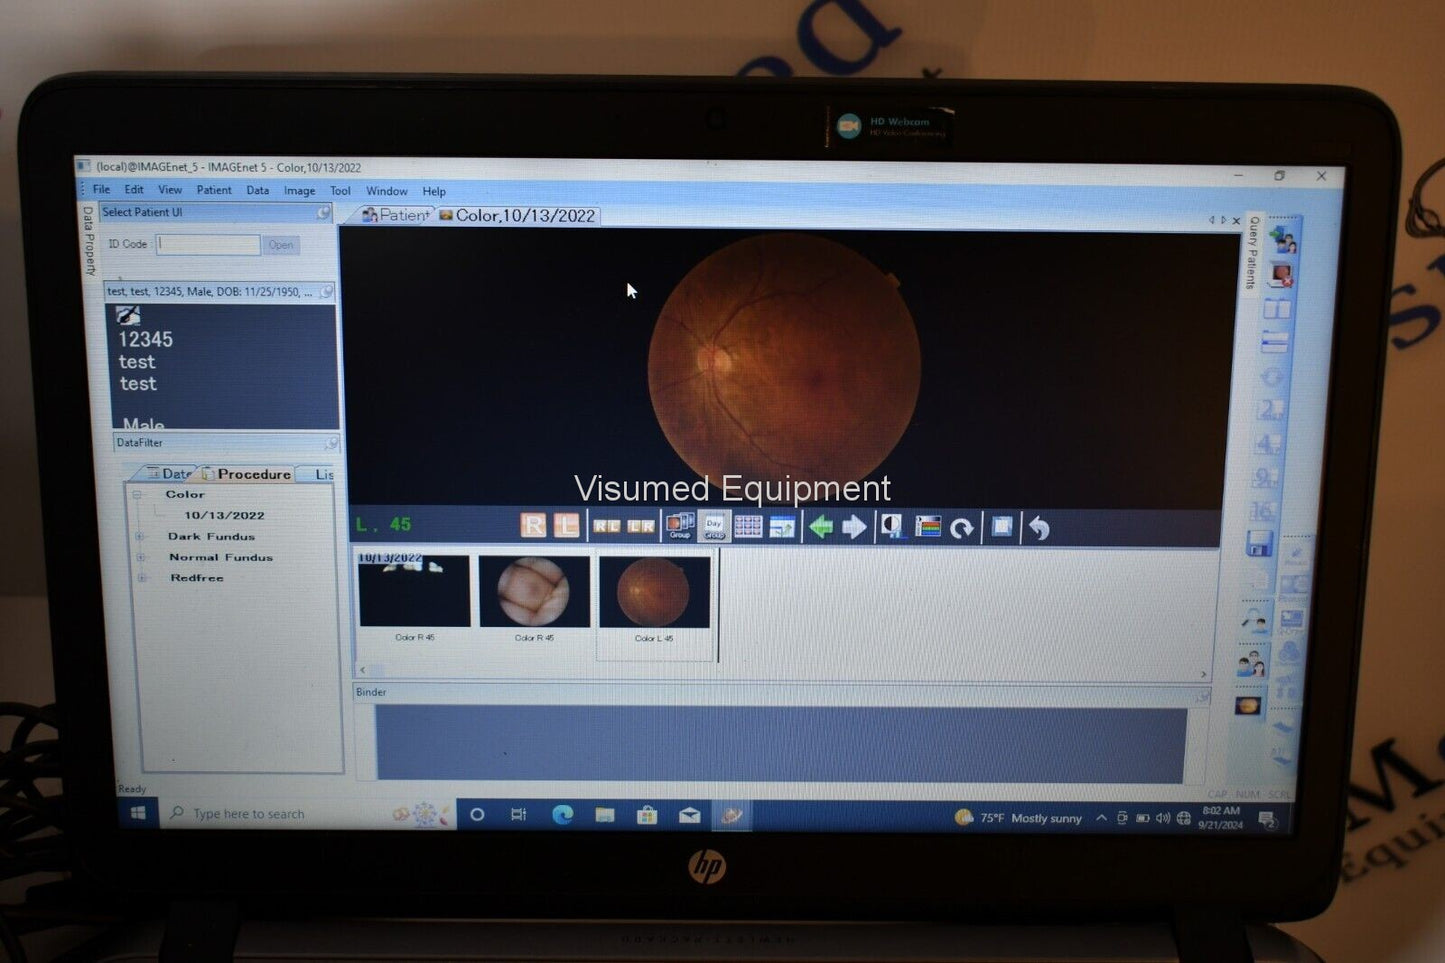Select the left eye L filter icon
Screen dimensions: 1445x963
pyautogui.click(x=567, y=525)
